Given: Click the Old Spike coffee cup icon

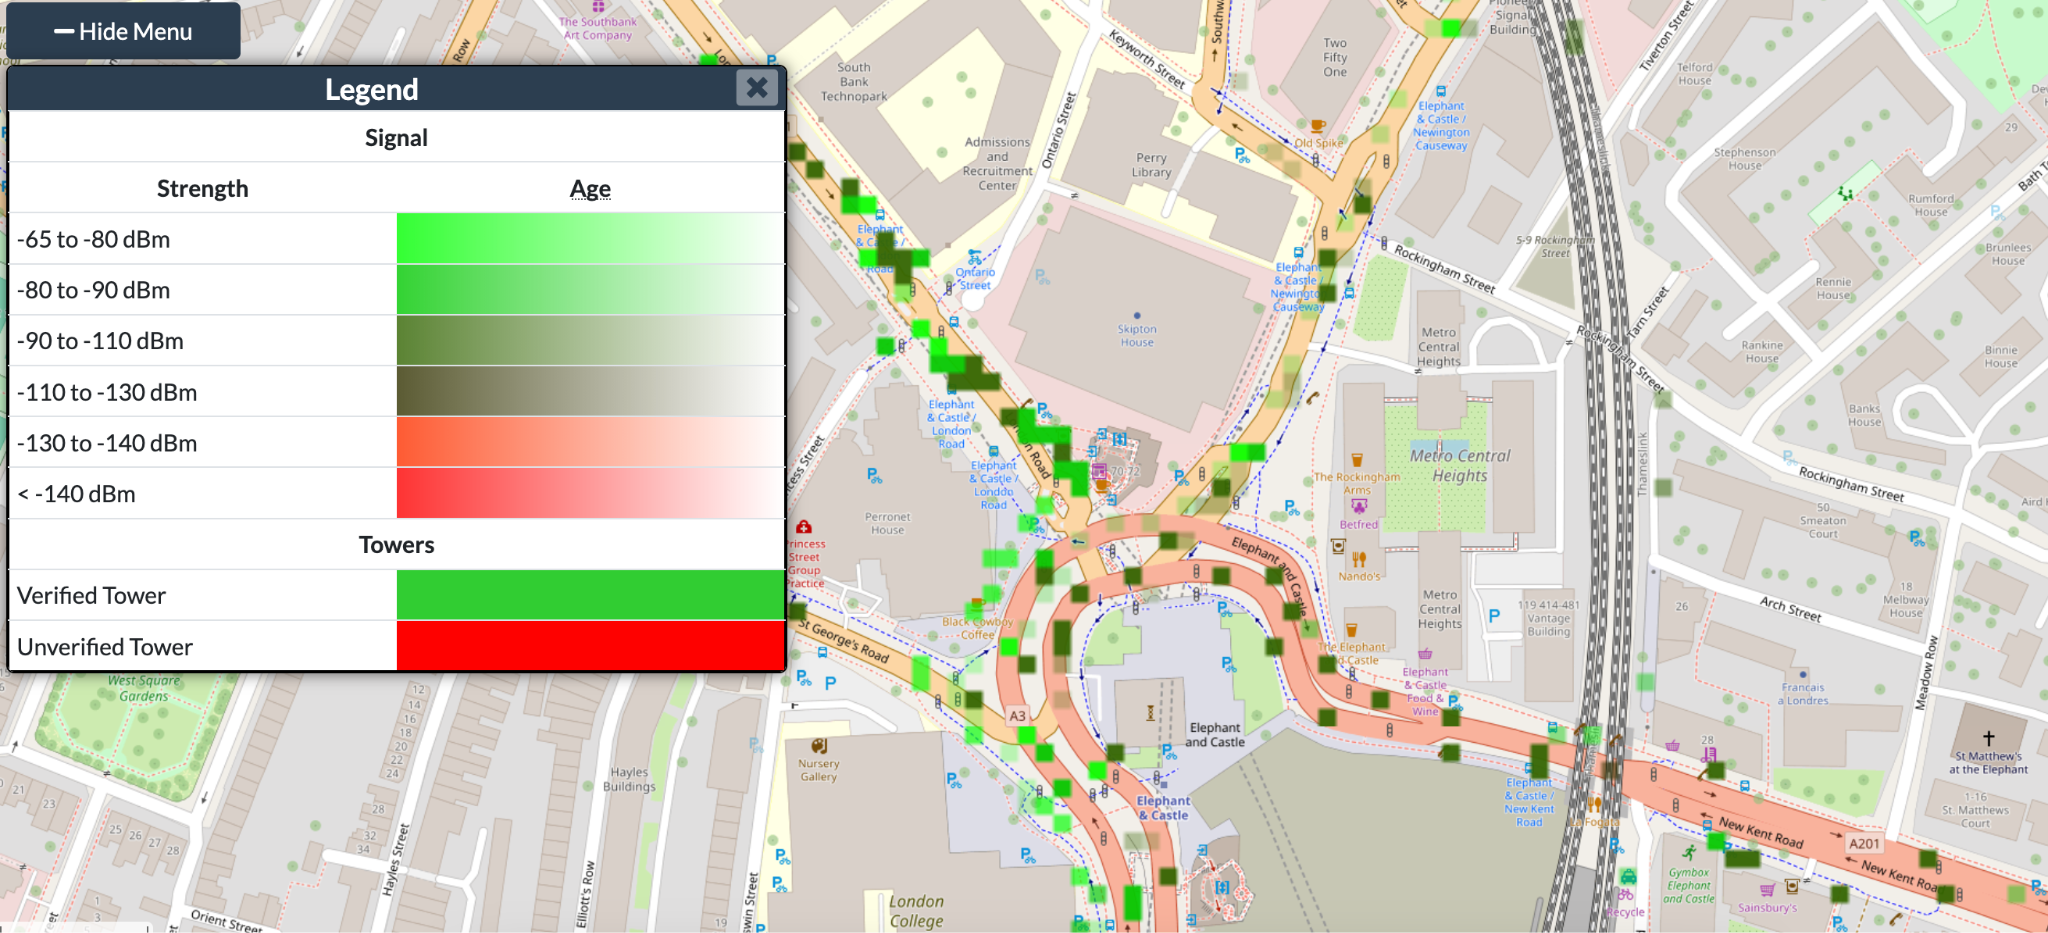Looking at the screenshot, I should [1317, 127].
